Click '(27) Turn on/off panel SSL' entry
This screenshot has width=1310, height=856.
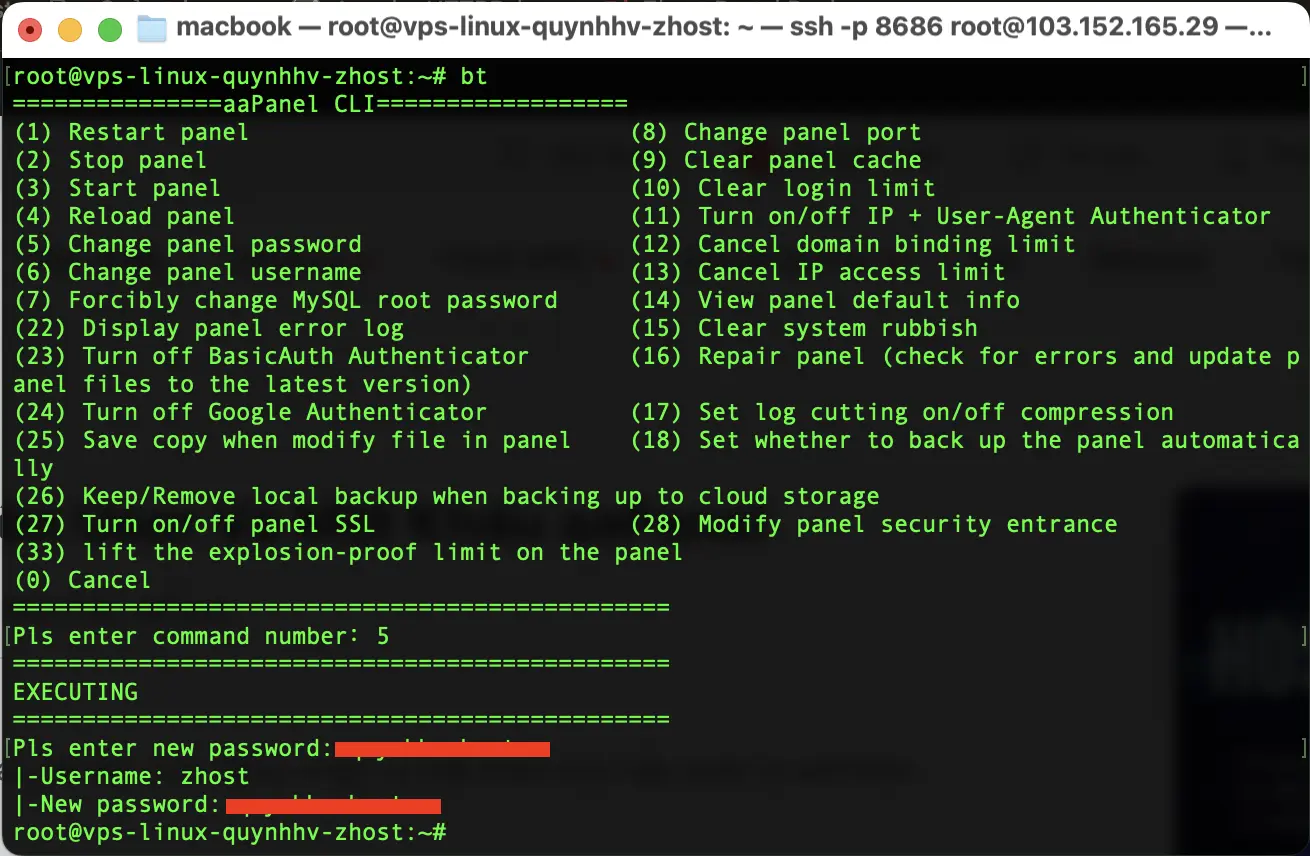point(194,525)
